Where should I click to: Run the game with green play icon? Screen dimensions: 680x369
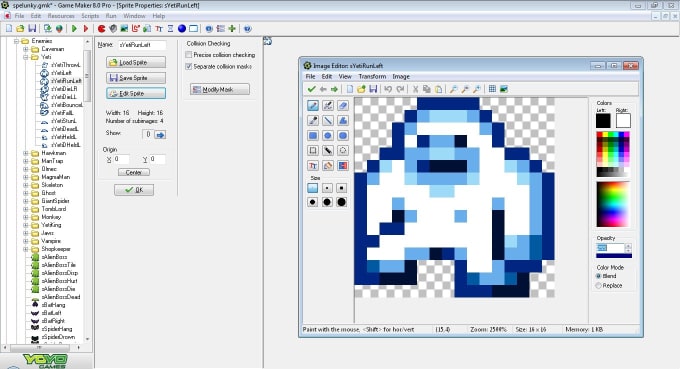pyautogui.click(x=74, y=29)
